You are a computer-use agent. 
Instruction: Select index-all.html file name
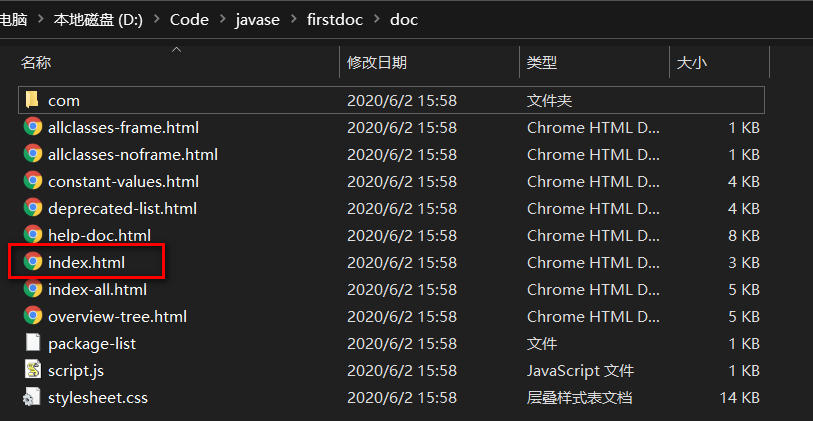click(97, 289)
